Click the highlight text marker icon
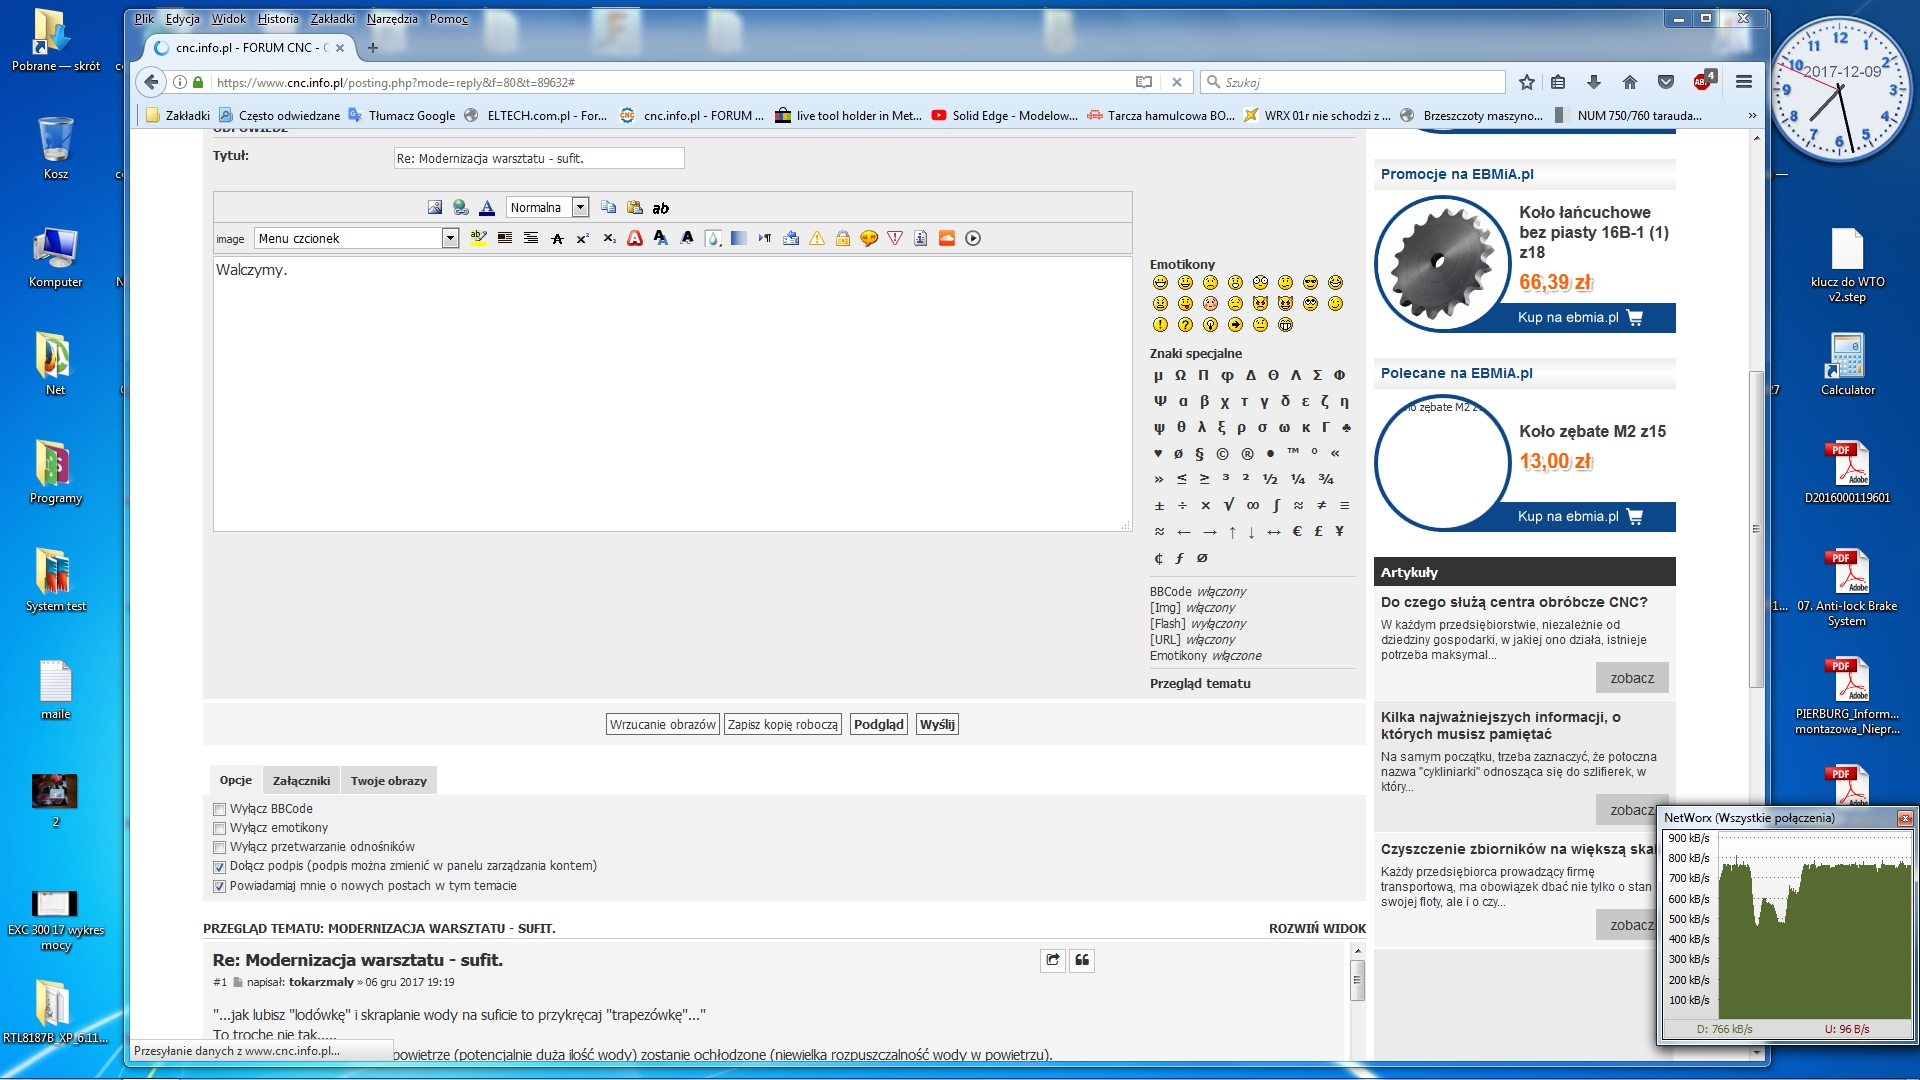Image resolution: width=1920 pixels, height=1080 pixels. [x=479, y=238]
